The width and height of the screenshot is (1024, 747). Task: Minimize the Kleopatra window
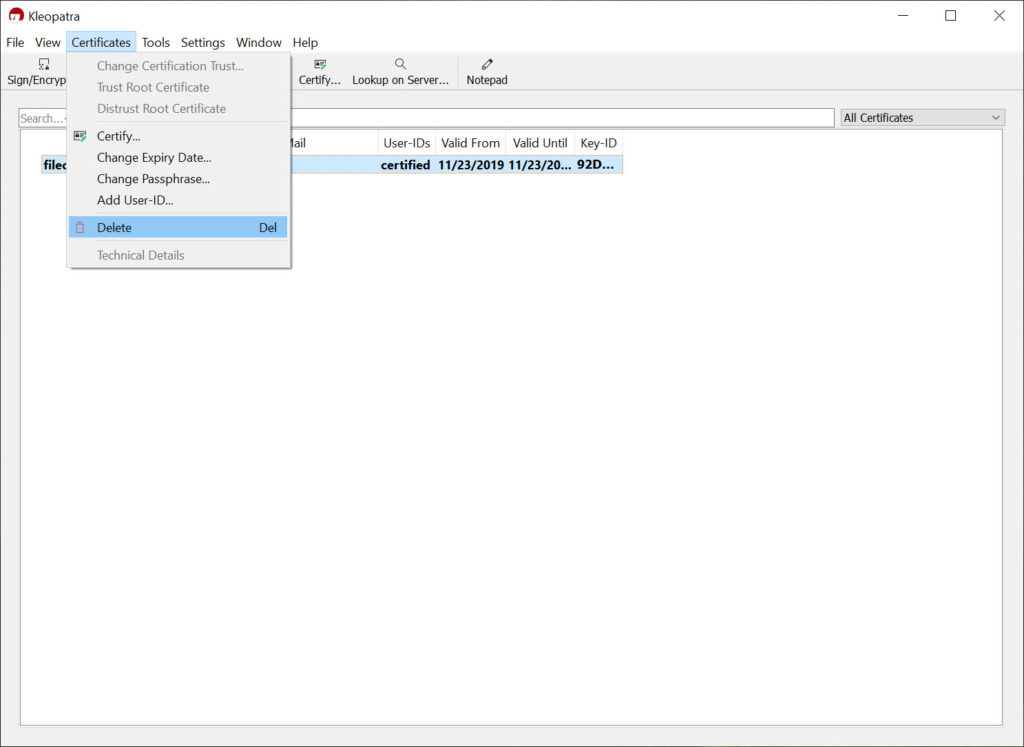(x=903, y=16)
